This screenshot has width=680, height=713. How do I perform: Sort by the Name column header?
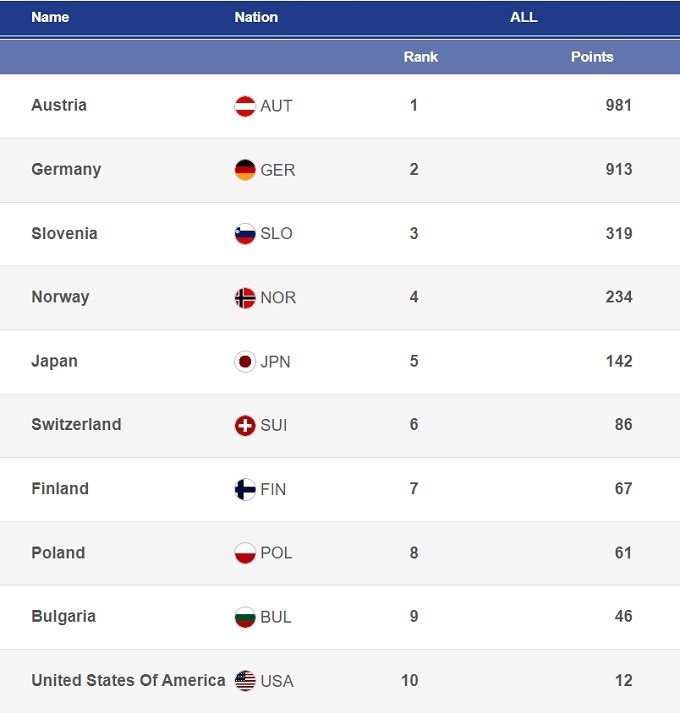coord(50,17)
